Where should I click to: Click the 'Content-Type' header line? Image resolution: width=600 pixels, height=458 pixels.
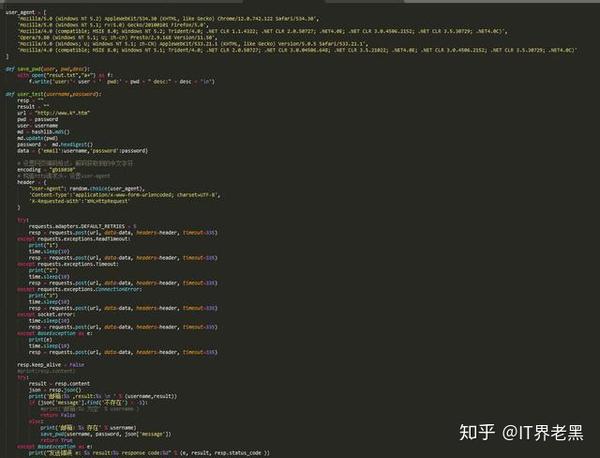point(125,195)
